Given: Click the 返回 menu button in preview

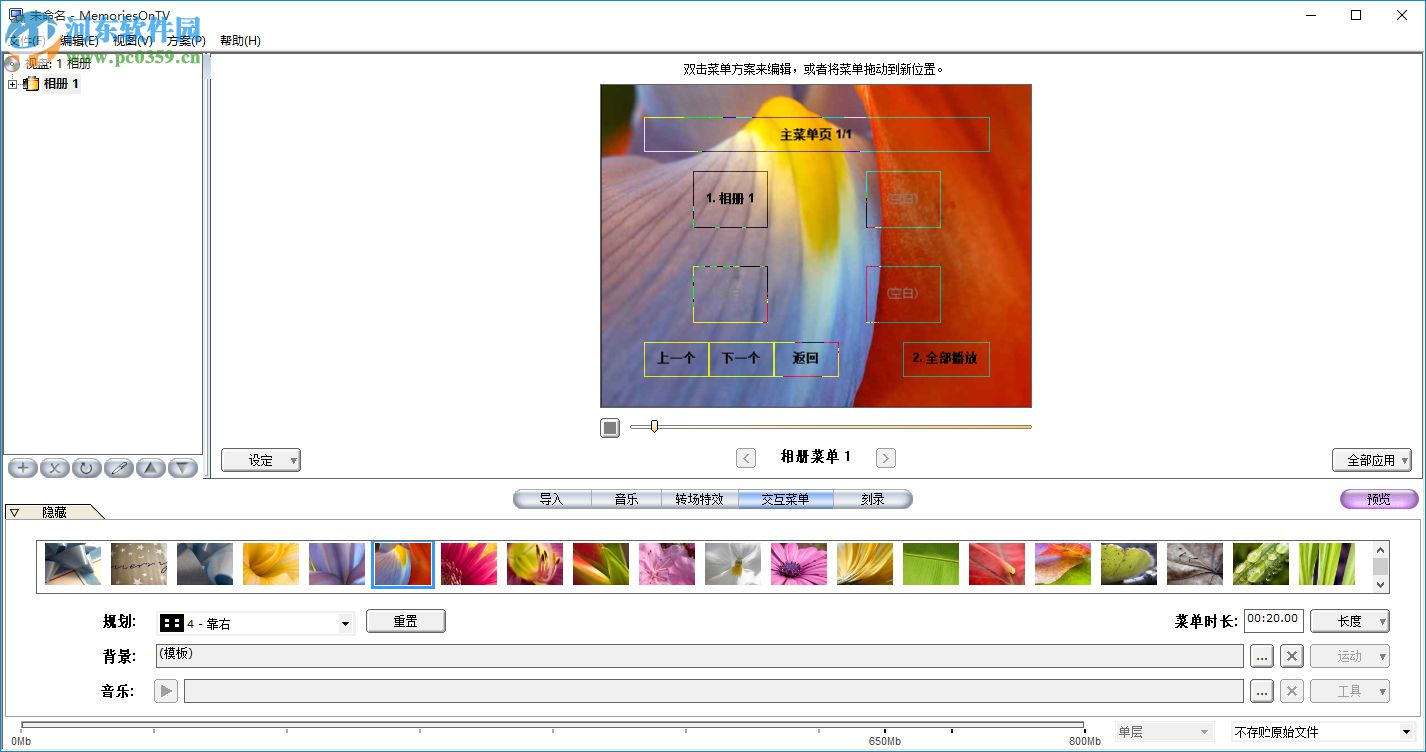Looking at the screenshot, I should pos(806,359).
